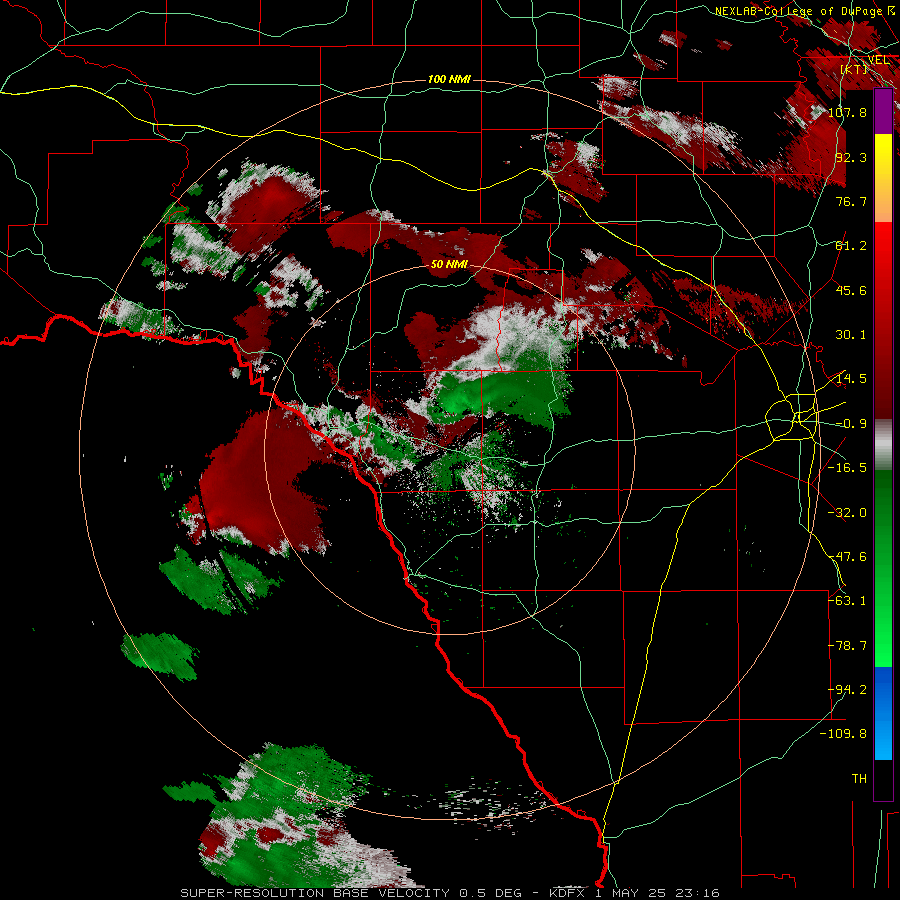900x900 pixels.
Task: Click the 92.3 value on velocity scale
Action: tap(851, 157)
